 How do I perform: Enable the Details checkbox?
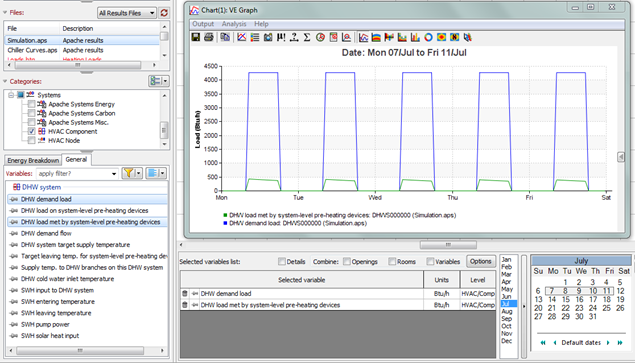point(281,262)
